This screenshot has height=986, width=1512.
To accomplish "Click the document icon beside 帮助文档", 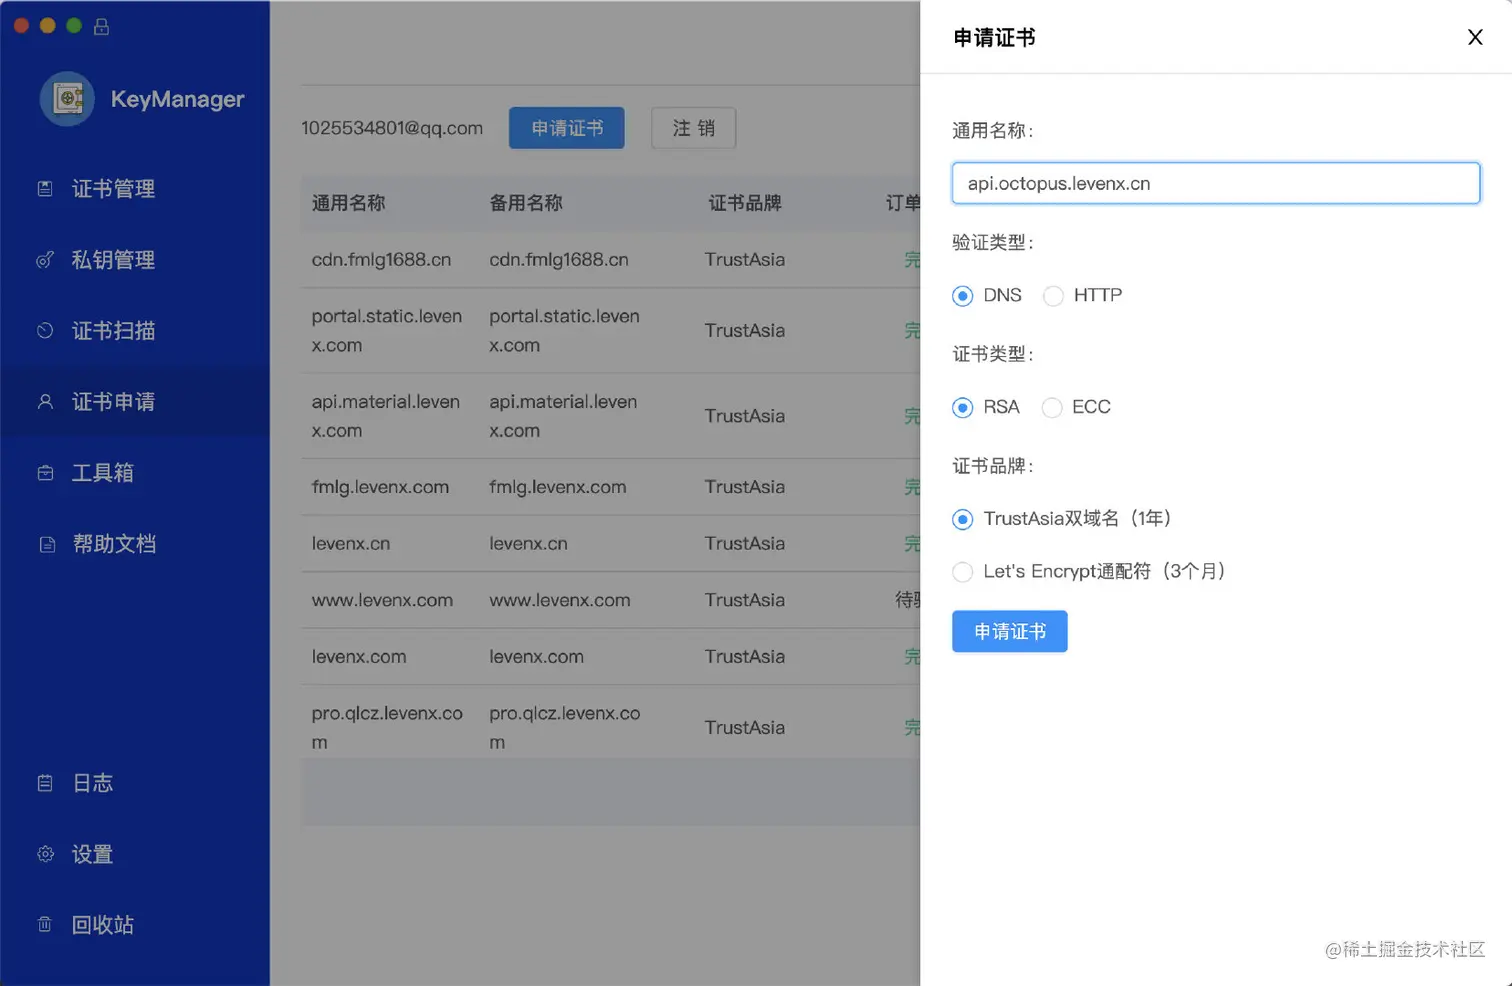I will 46,544.
